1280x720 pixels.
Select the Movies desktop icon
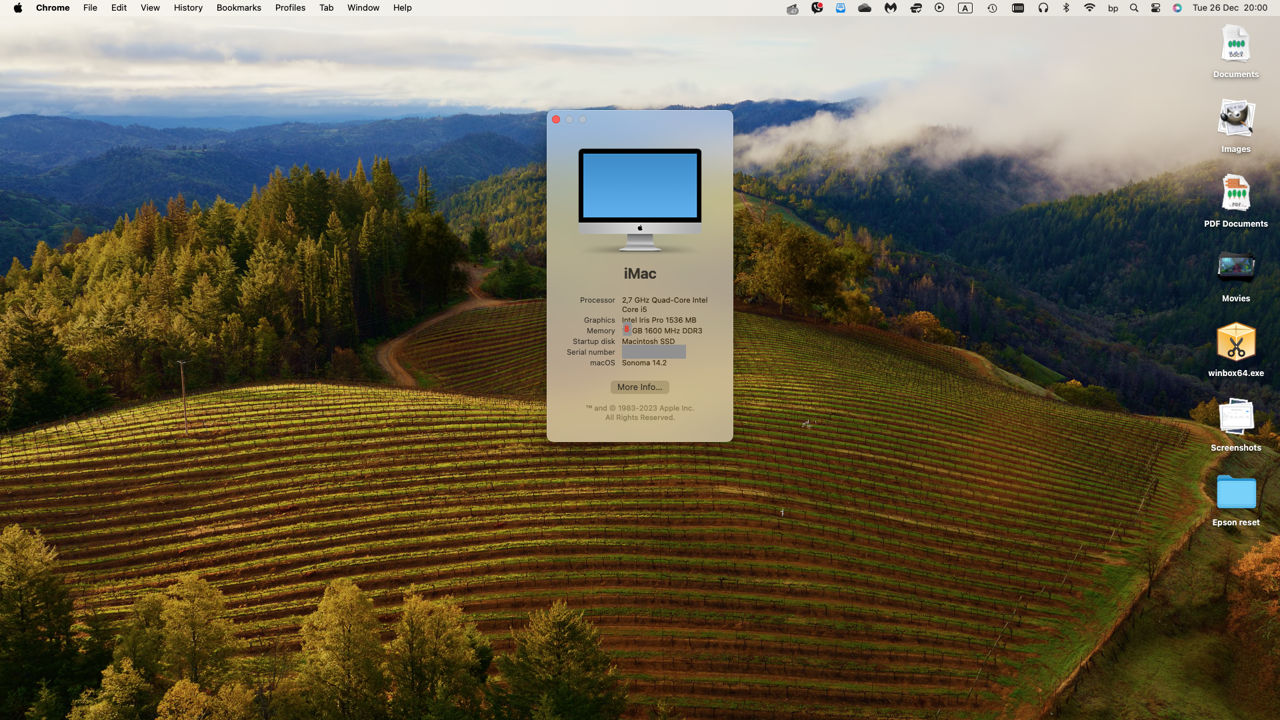pos(1236,276)
